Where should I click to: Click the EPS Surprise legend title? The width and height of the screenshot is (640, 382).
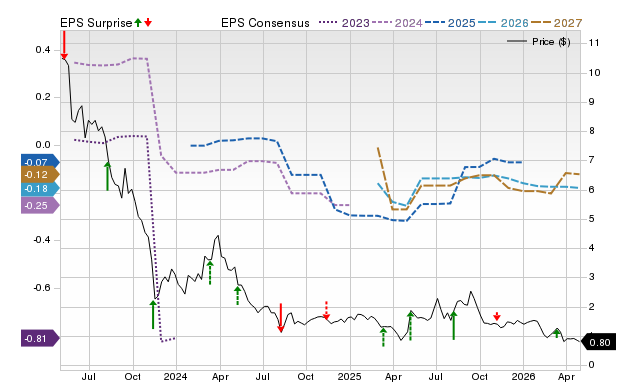click(x=96, y=23)
